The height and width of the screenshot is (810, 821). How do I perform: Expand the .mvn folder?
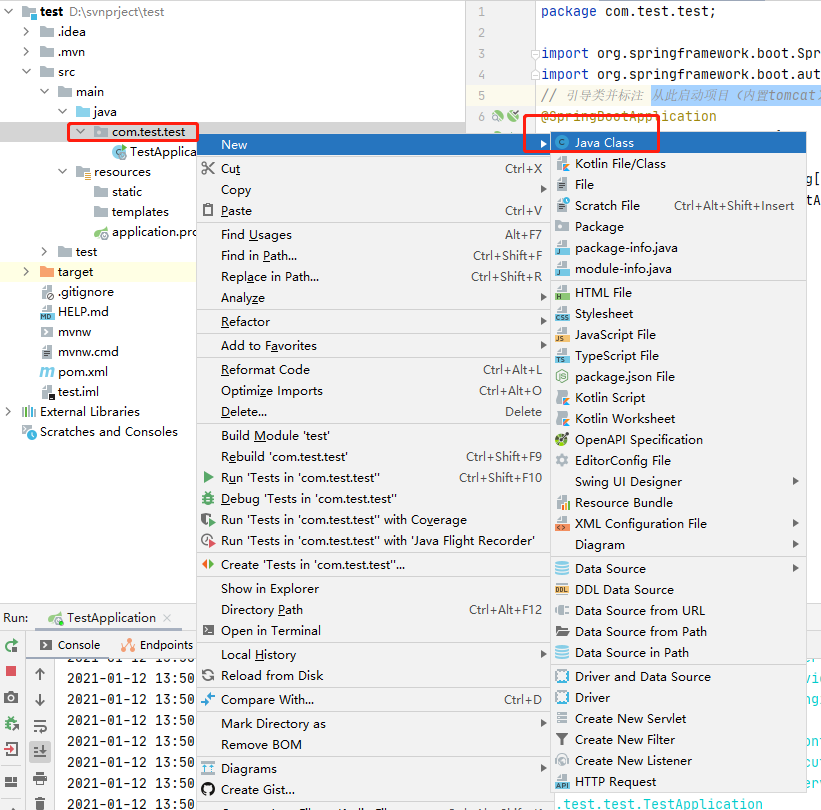26,51
